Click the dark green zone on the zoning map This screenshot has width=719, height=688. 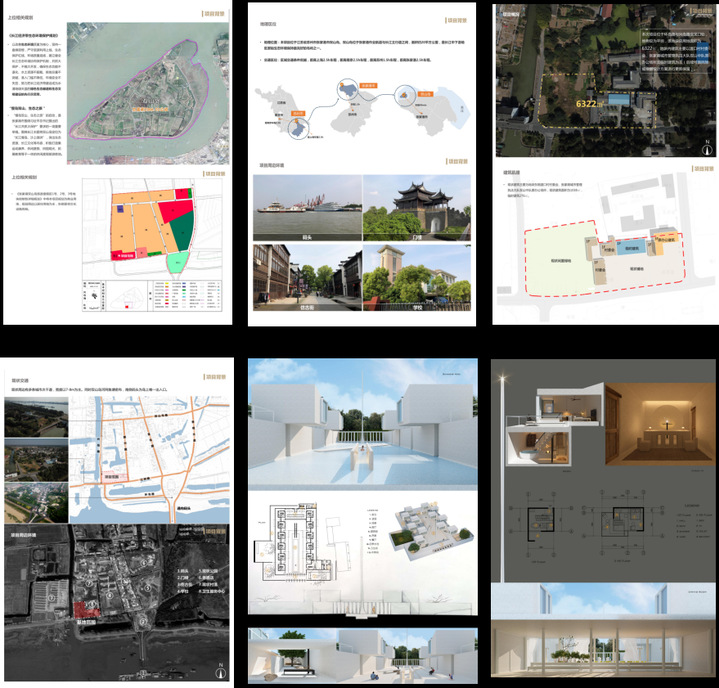[183, 232]
